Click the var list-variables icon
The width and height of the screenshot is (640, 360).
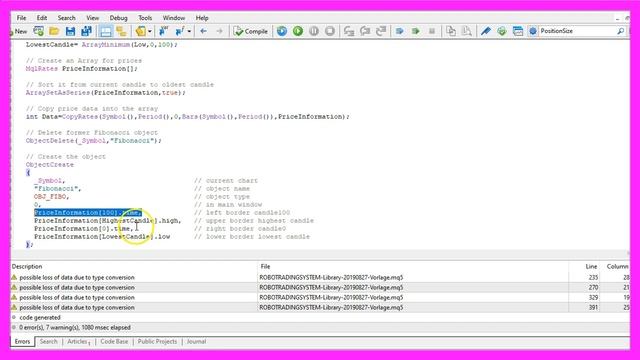click(164, 31)
